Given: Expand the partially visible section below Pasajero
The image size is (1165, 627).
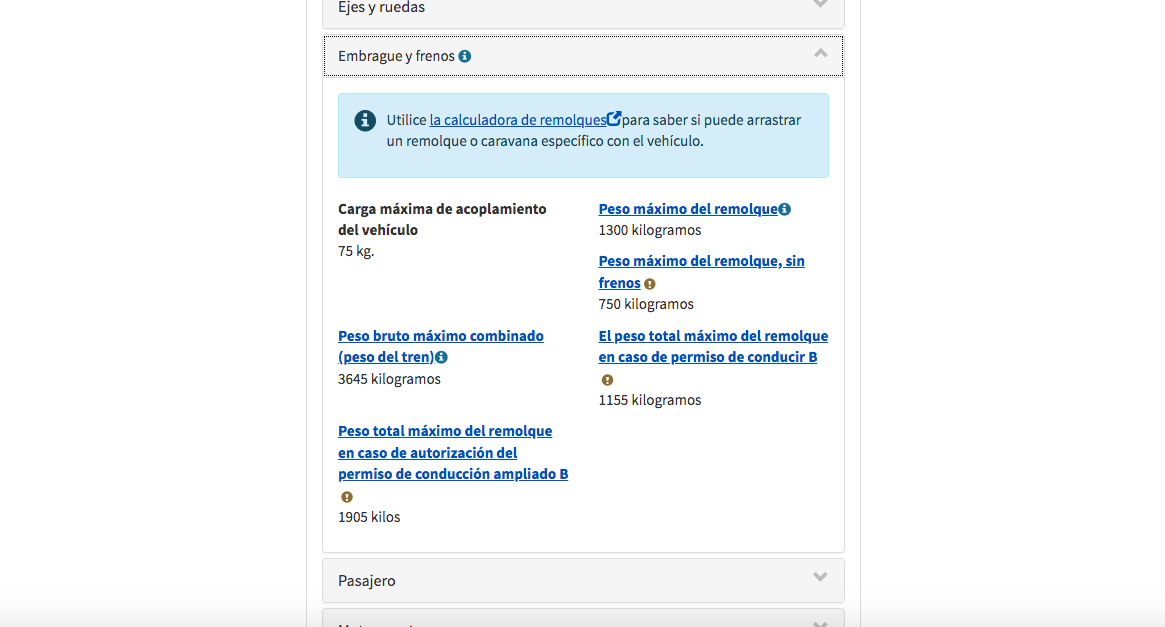Looking at the screenshot, I should pos(583,618).
